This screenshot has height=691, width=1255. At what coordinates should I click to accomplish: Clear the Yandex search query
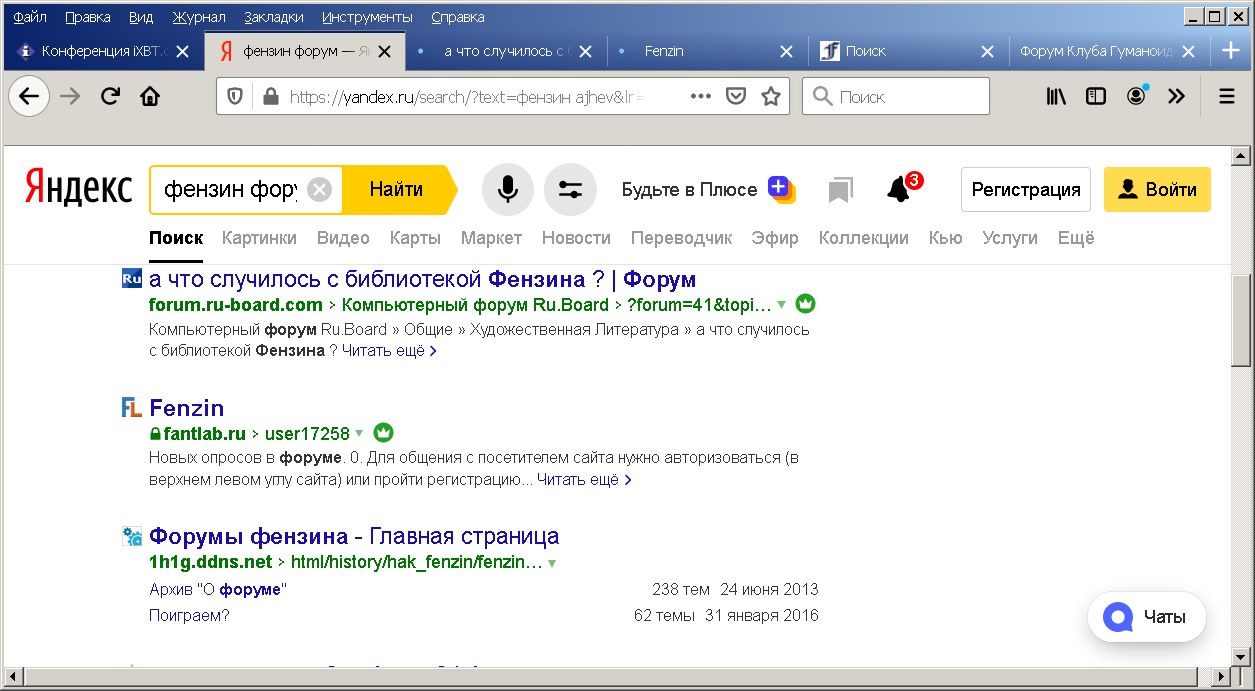pyautogui.click(x=319, y=189)
